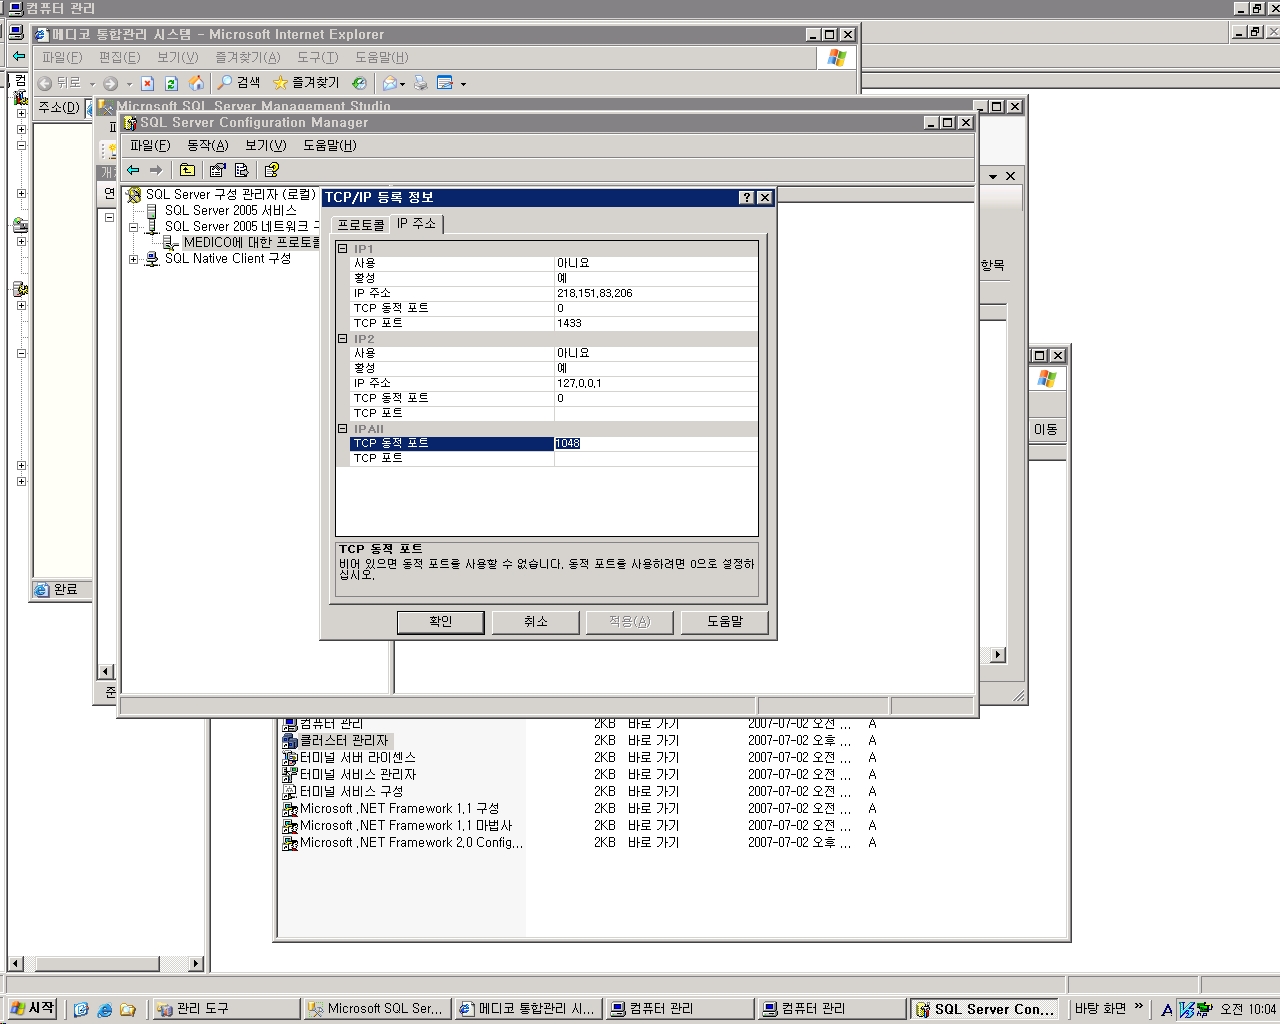
Task: Click forward arrow in Configuration Manager toolbar
Action: pyautogui.click(x=155, y=170)
